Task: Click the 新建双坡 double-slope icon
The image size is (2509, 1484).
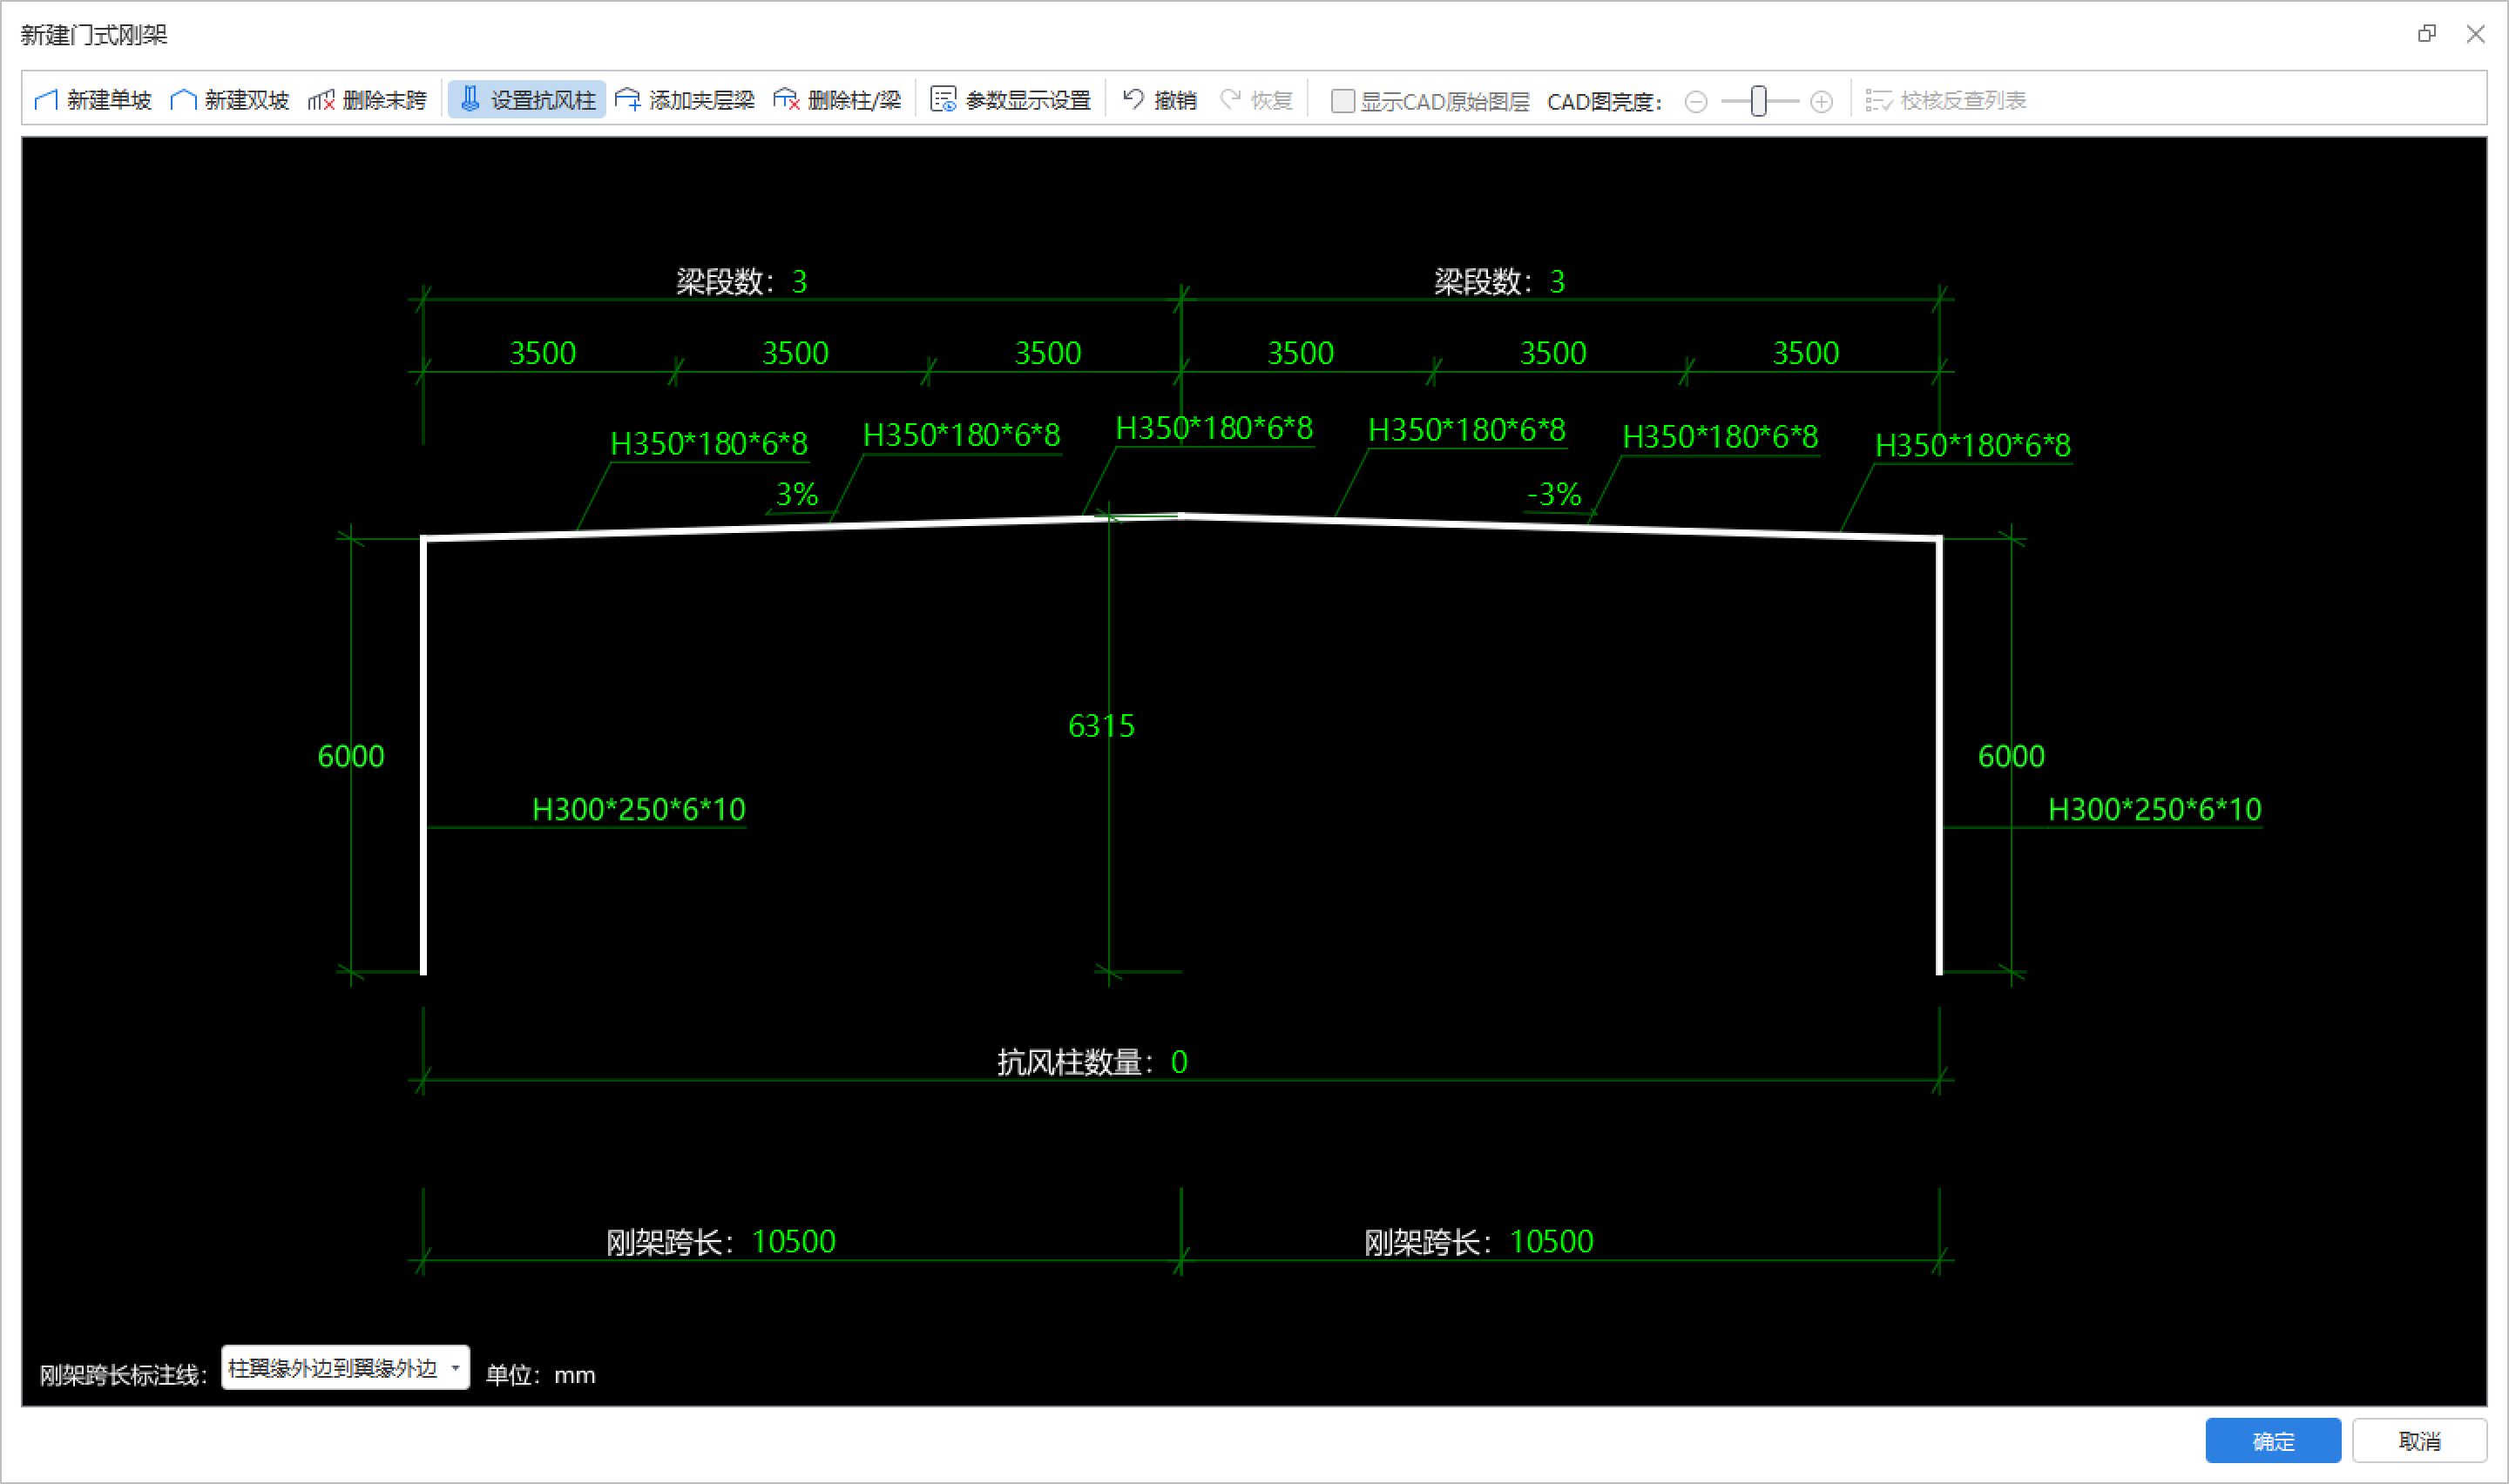Action: tap(183, 100)
